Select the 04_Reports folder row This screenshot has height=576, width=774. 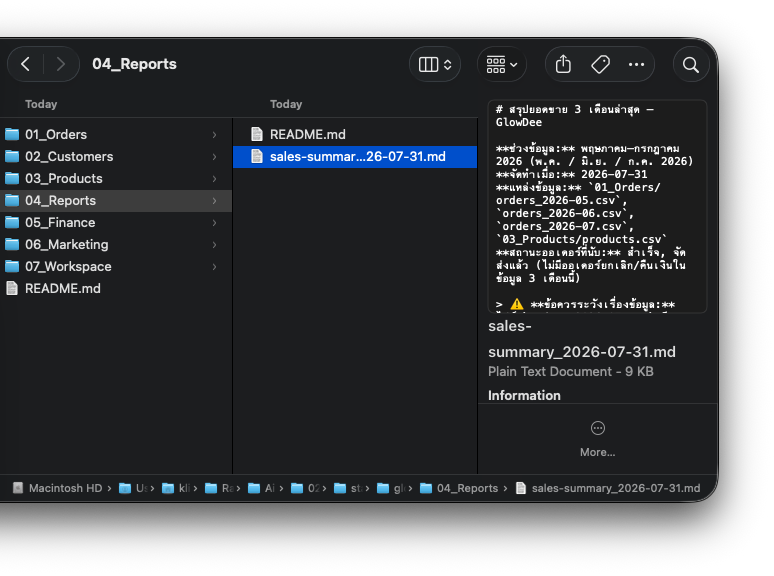pyautogui.click(x=116, y=200)
